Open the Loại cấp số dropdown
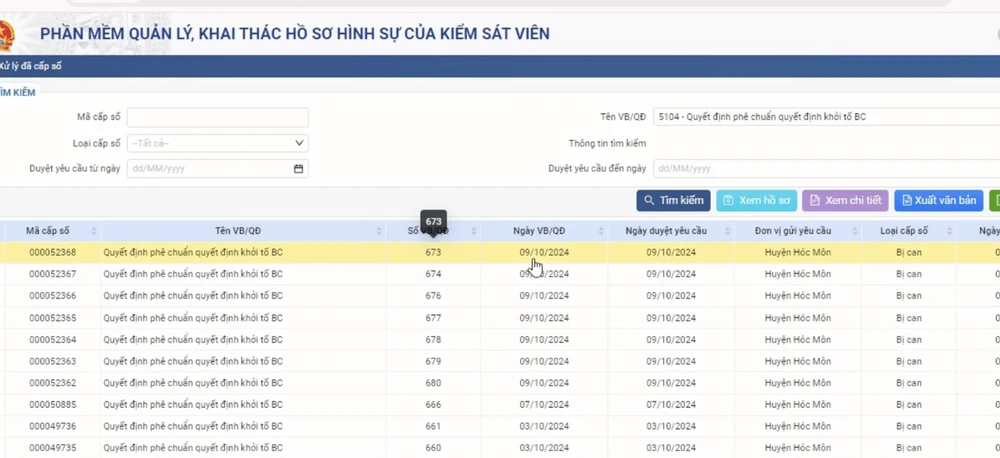Image resolution: width=1000 pixels, height=458 pixels. point(217,143)
